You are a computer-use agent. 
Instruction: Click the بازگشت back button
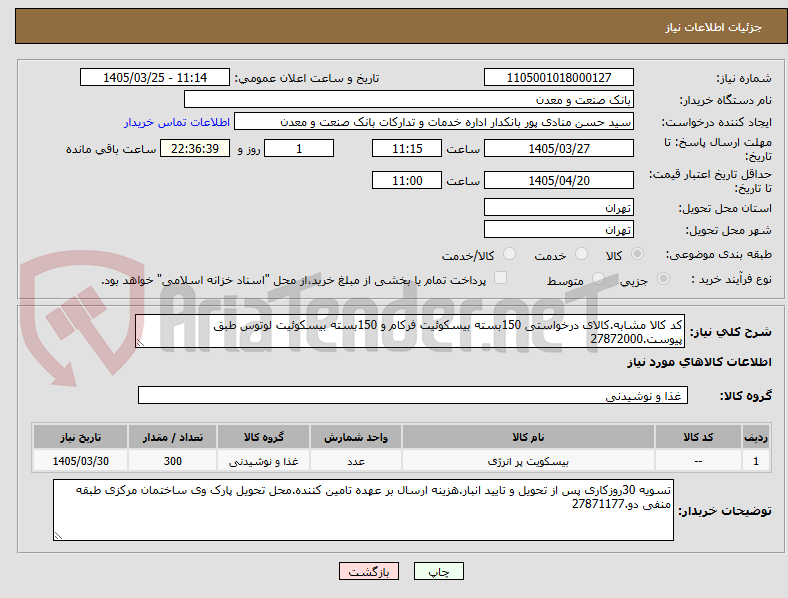pos(369,571)
